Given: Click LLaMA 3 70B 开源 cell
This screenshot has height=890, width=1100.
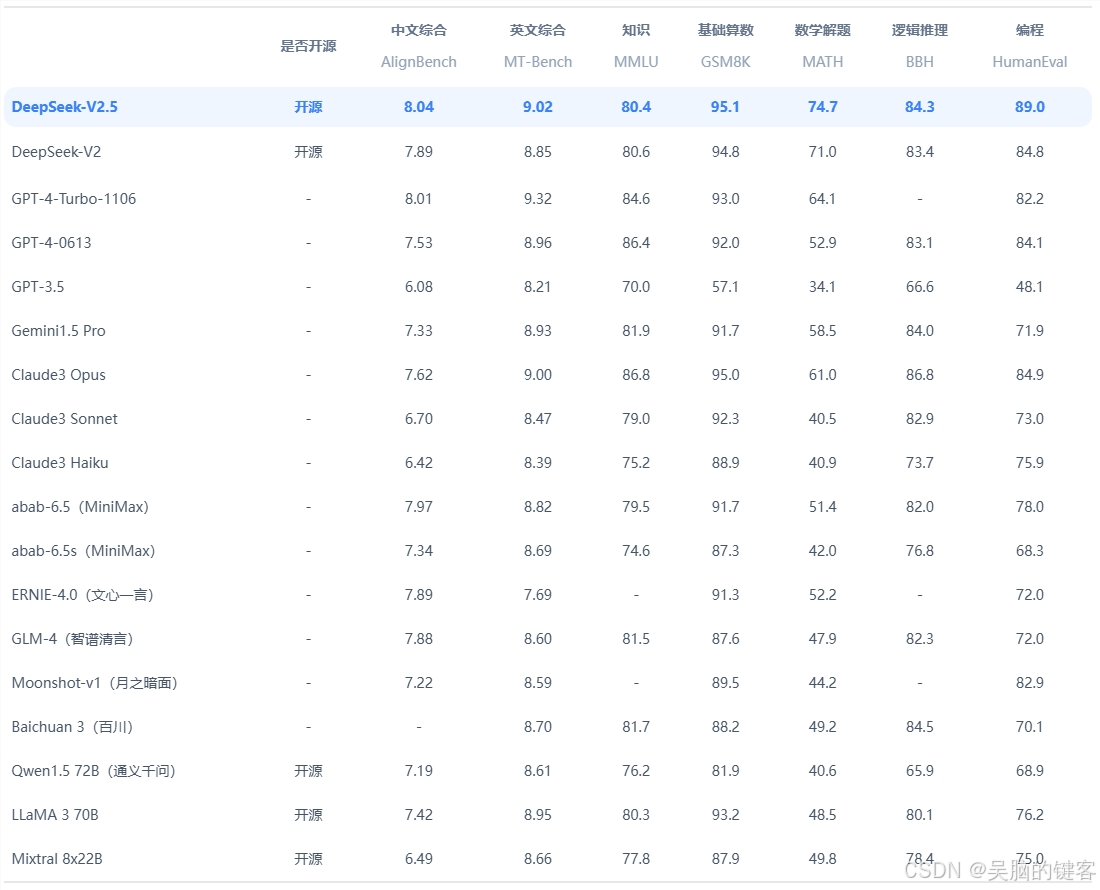Looking at the screenshot, I should point(308,815).
